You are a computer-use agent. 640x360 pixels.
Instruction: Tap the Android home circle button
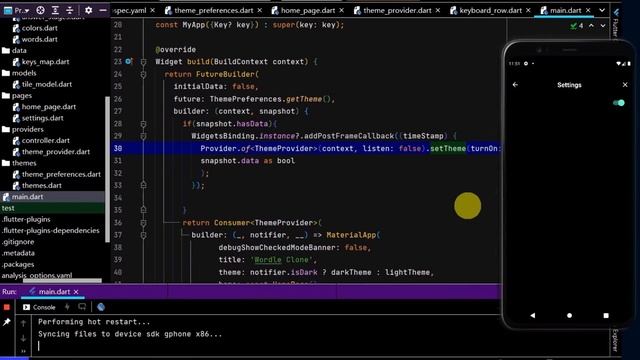pos(569,316)
